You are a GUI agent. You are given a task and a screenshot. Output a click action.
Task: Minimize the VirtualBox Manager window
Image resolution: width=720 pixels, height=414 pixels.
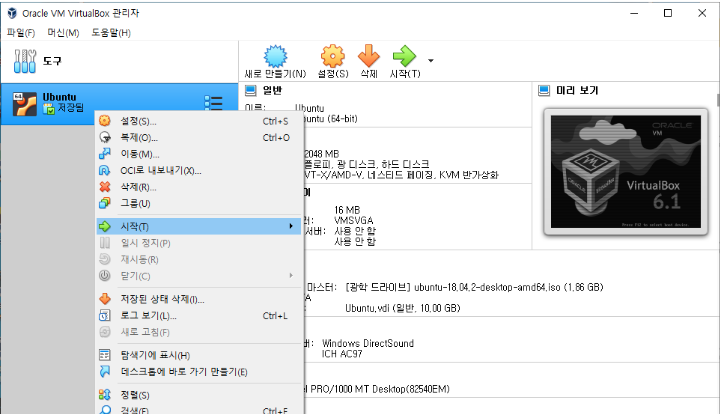click(x=634, y=13)
